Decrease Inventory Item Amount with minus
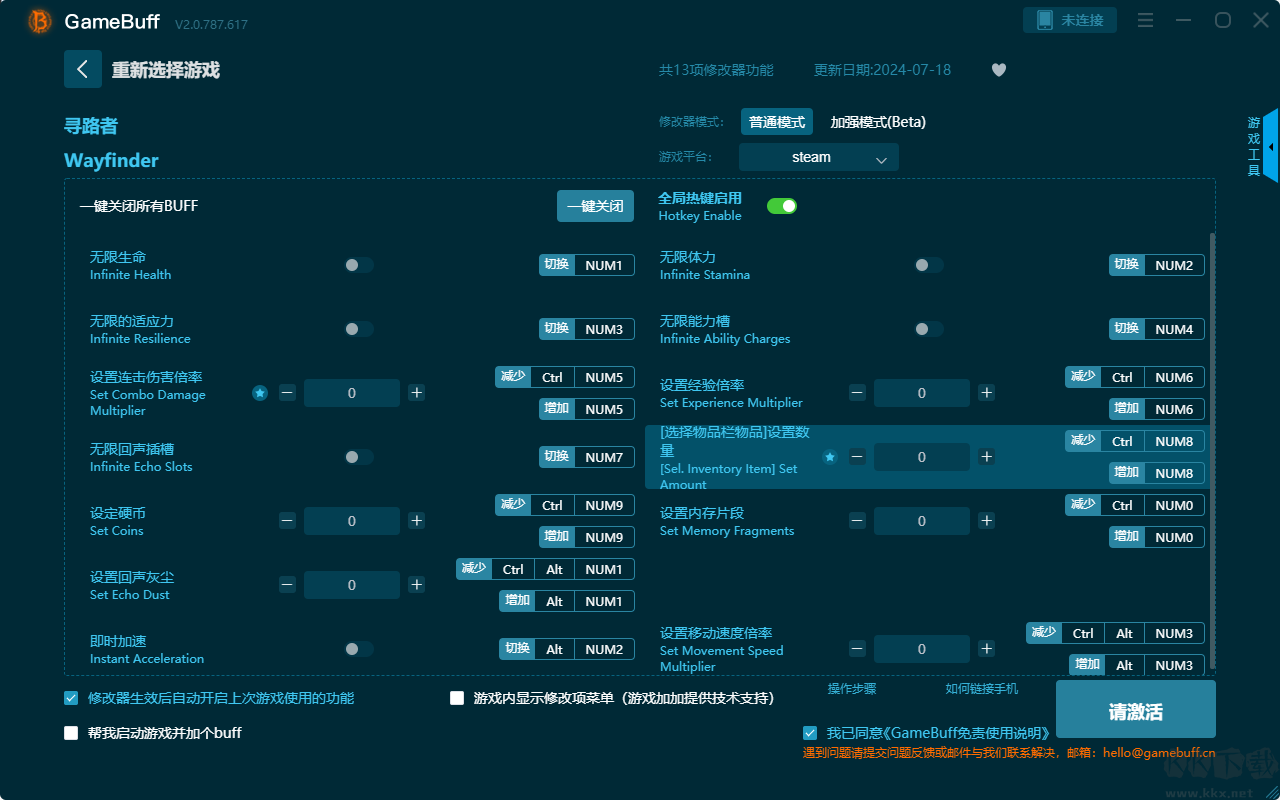This screenshot has width=1280, height=800. 857,457
